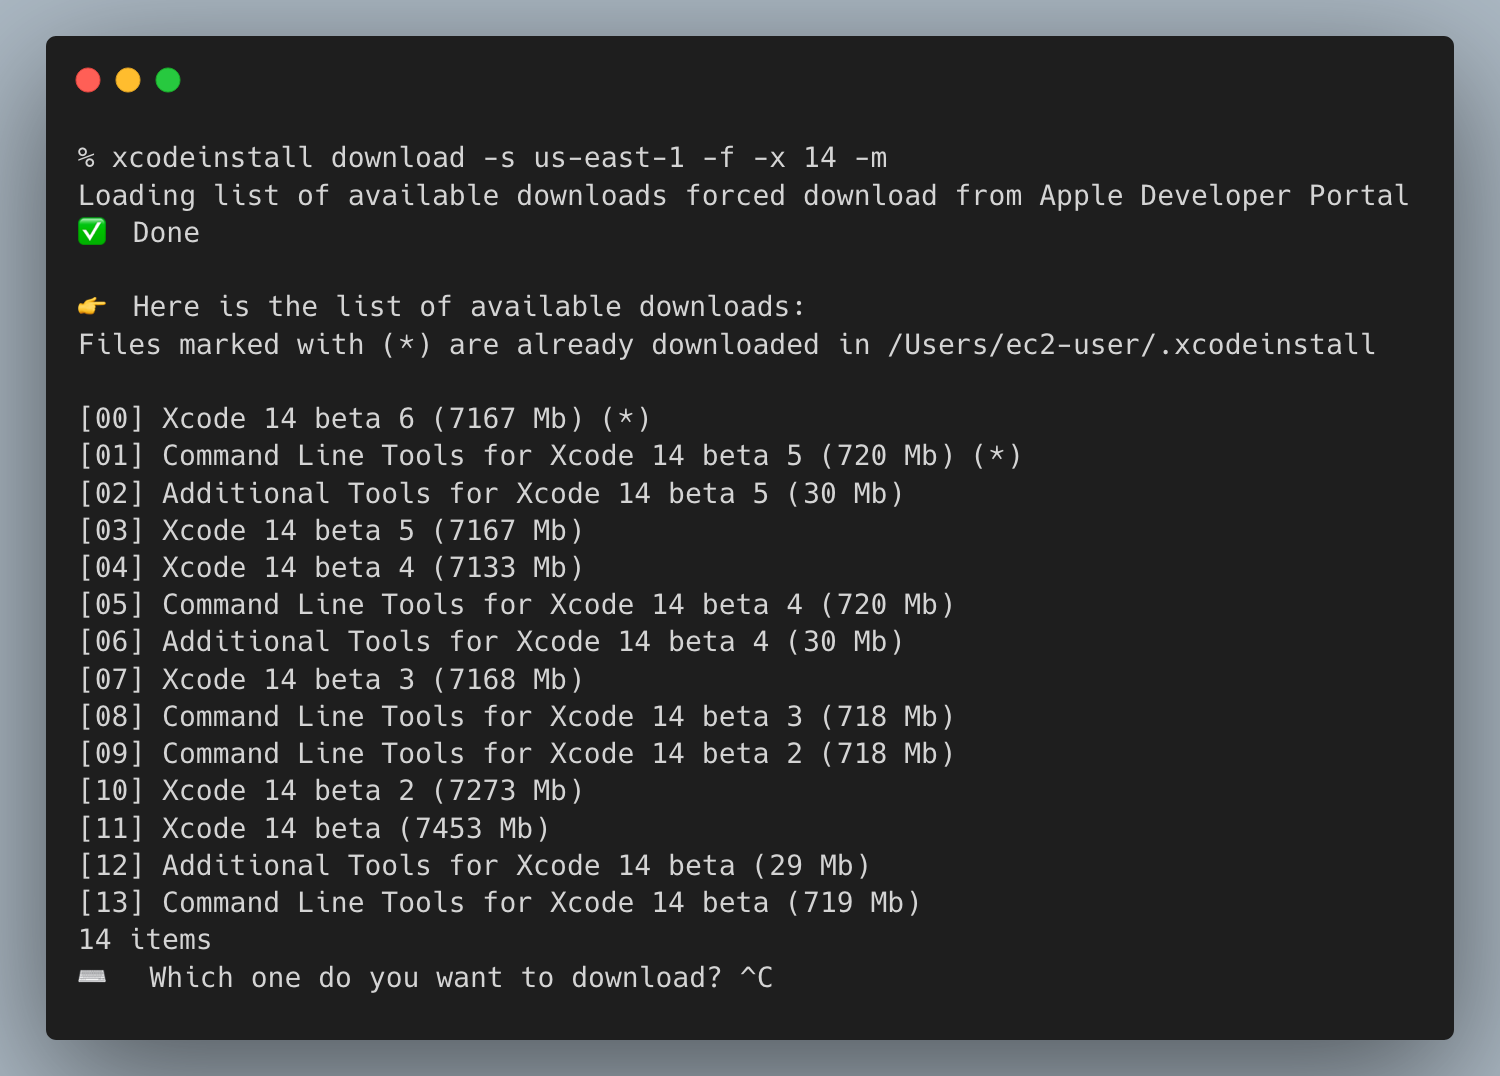Select row '[10] Xcode 14 beta 2 (7273 Mb)'
The width and height of the screenshot is (1500, 1076).
click(x=331, y=791)
